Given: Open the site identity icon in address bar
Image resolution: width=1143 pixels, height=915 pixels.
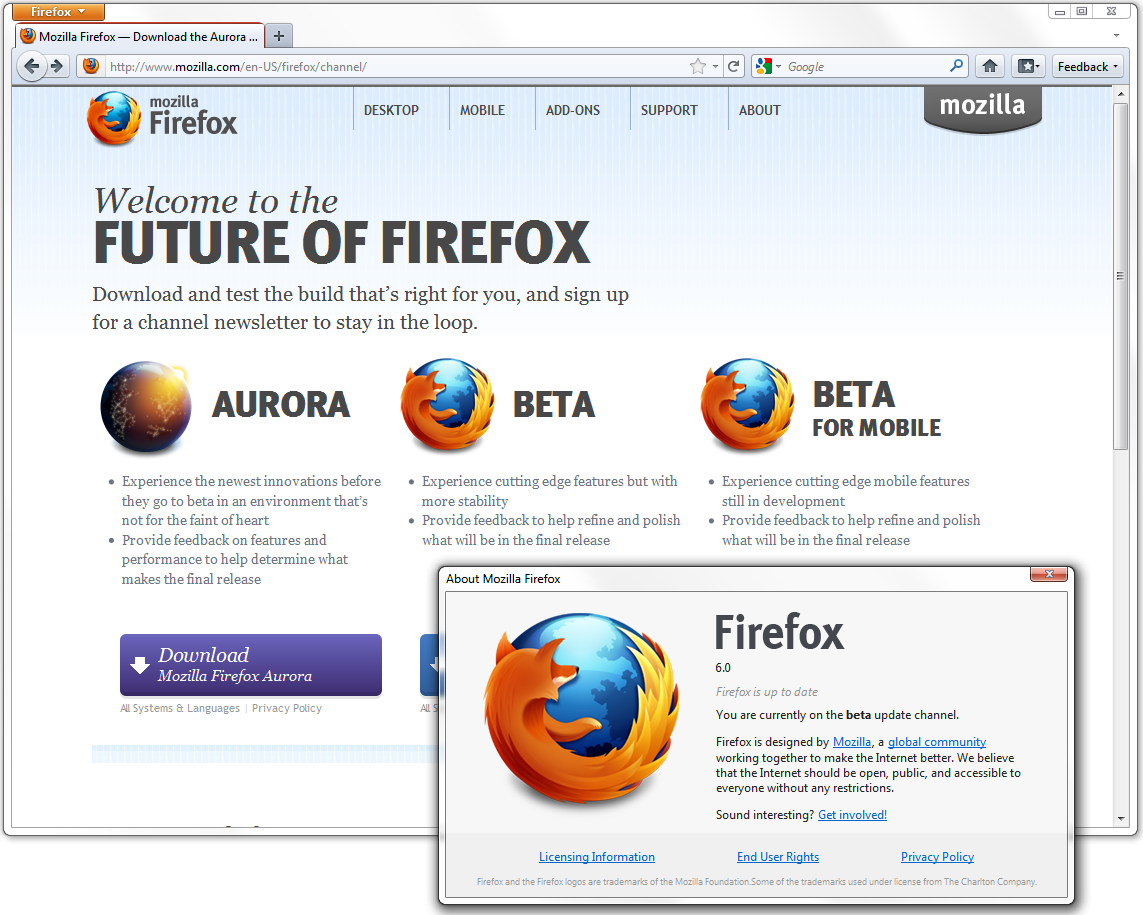Looking at the screenshot, I should (90, 66).
